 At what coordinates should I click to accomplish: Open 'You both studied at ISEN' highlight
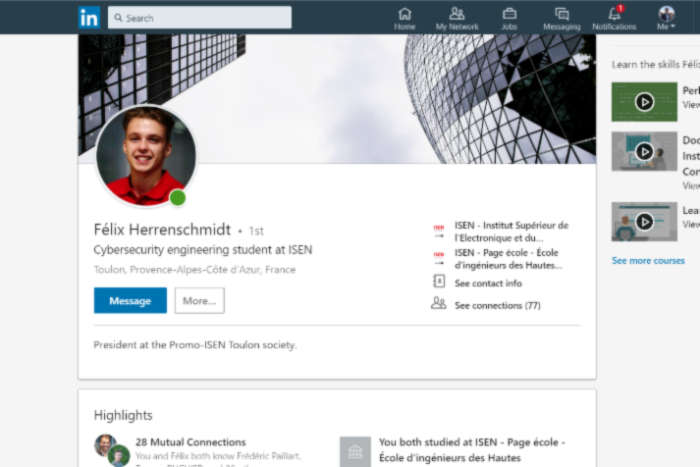tap(472, 450)
